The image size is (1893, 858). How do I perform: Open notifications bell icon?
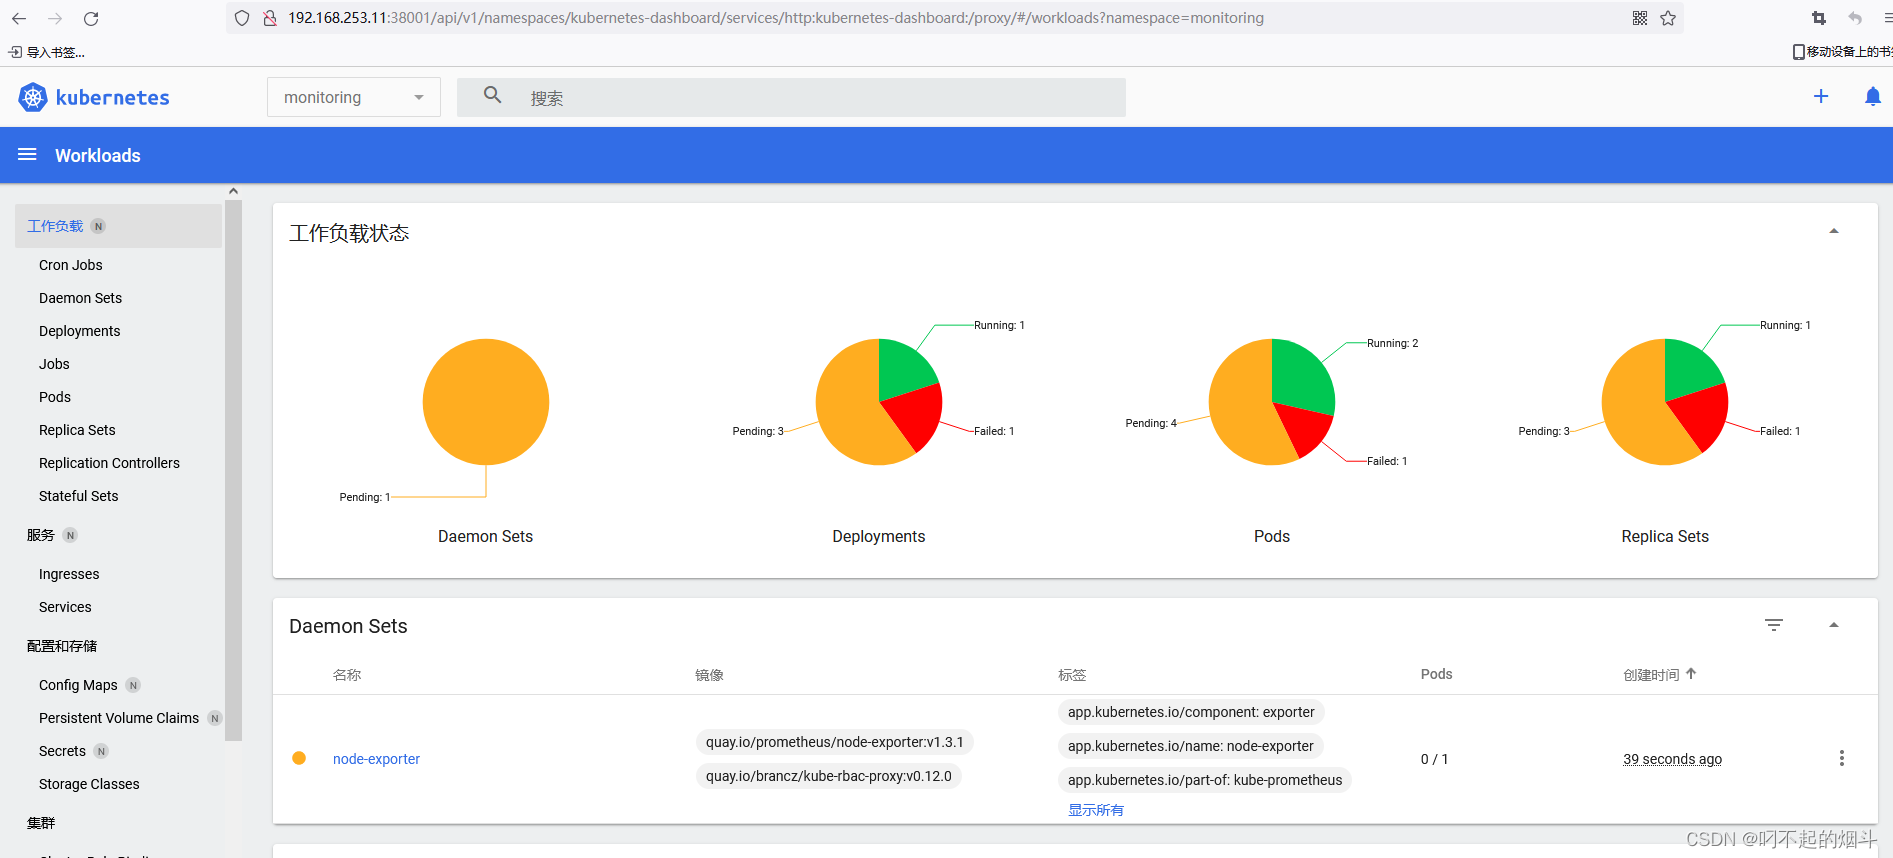[1873, 96]
